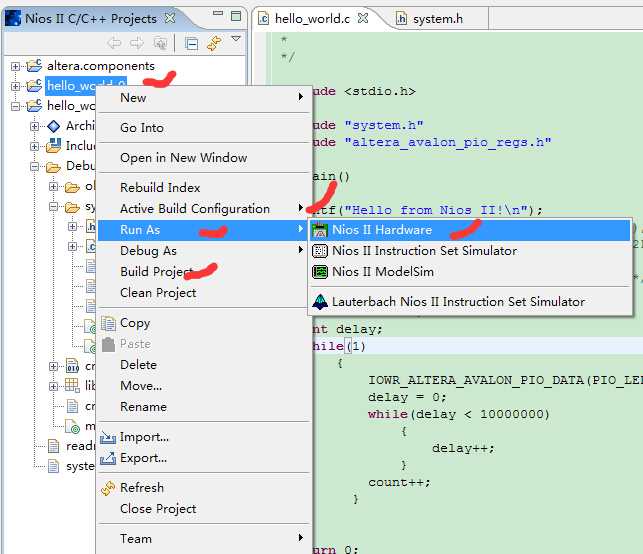
Task: Run as Nios II ModelSim
Action: click(470, 272)
